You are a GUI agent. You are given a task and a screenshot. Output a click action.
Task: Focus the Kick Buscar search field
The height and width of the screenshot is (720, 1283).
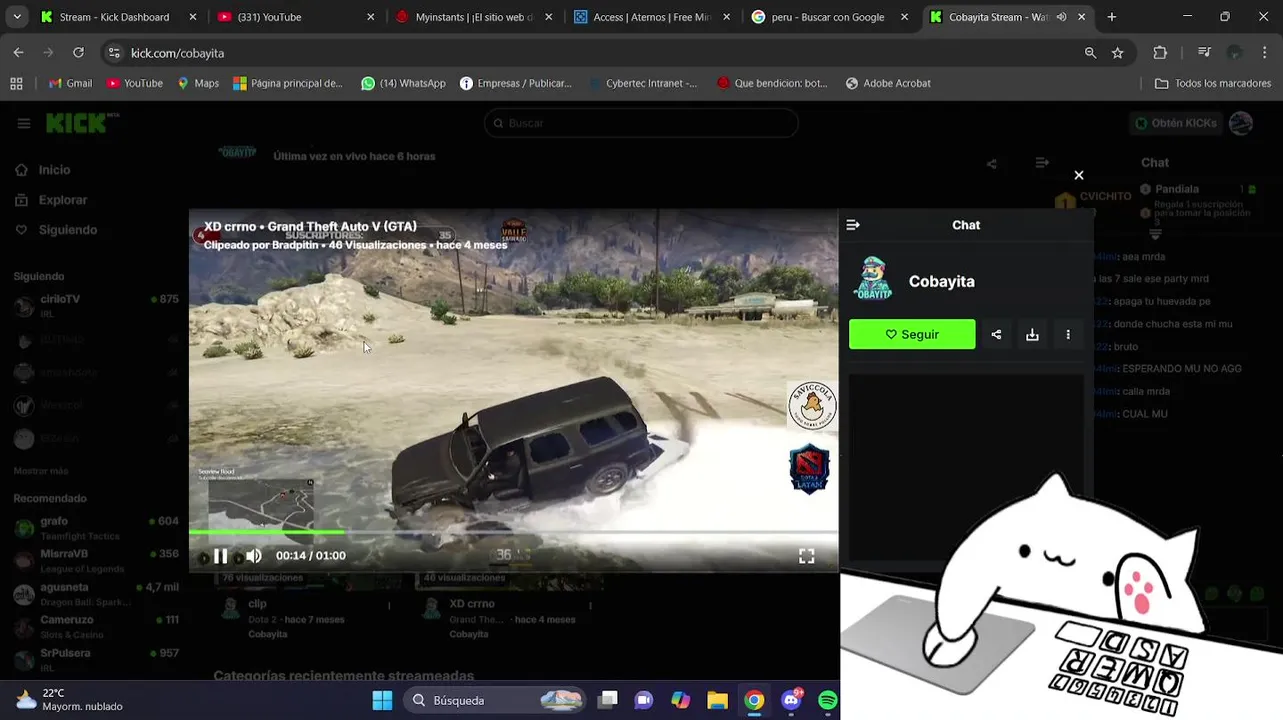point(641,123)
